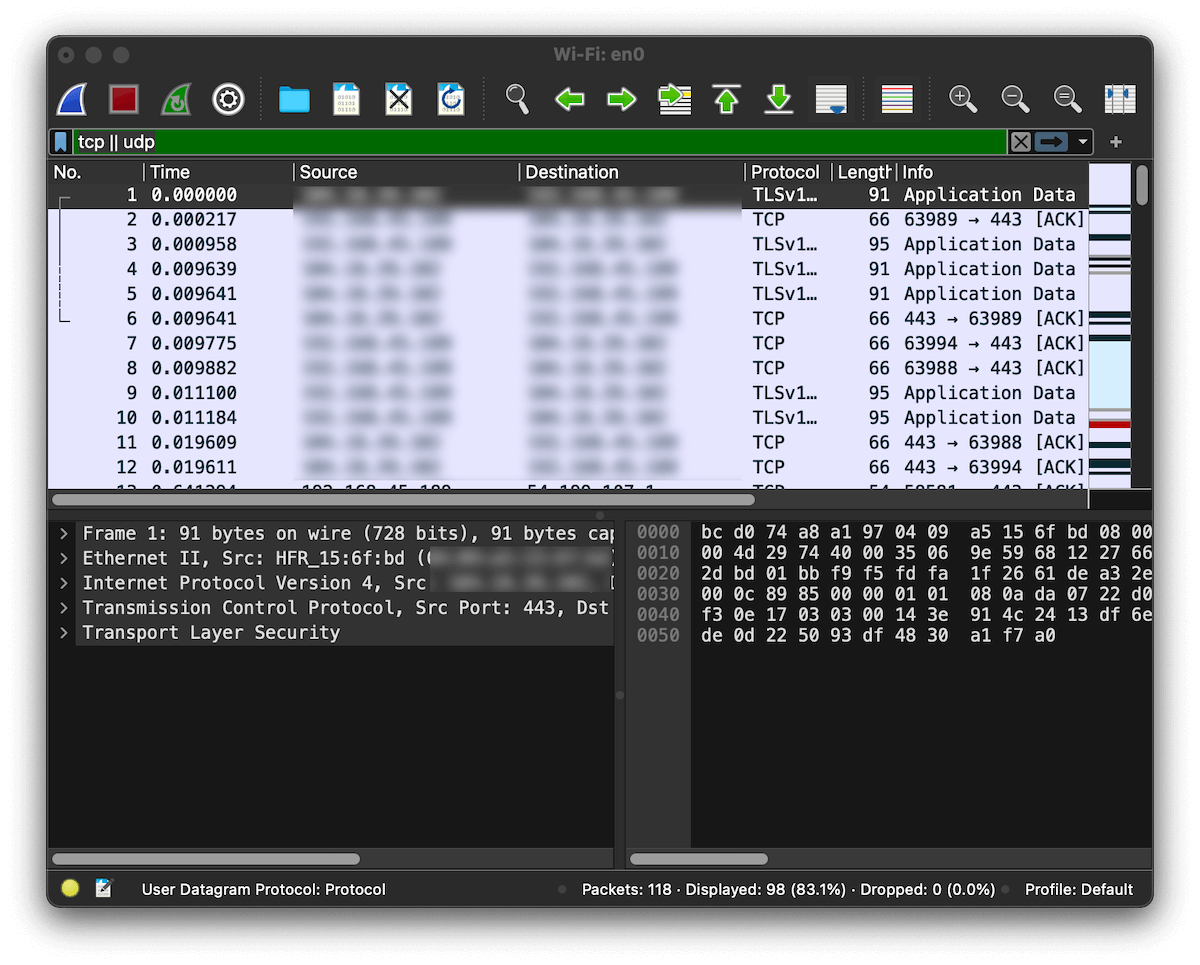
Task: Go forward in packet history
Action: click(622, 99)
